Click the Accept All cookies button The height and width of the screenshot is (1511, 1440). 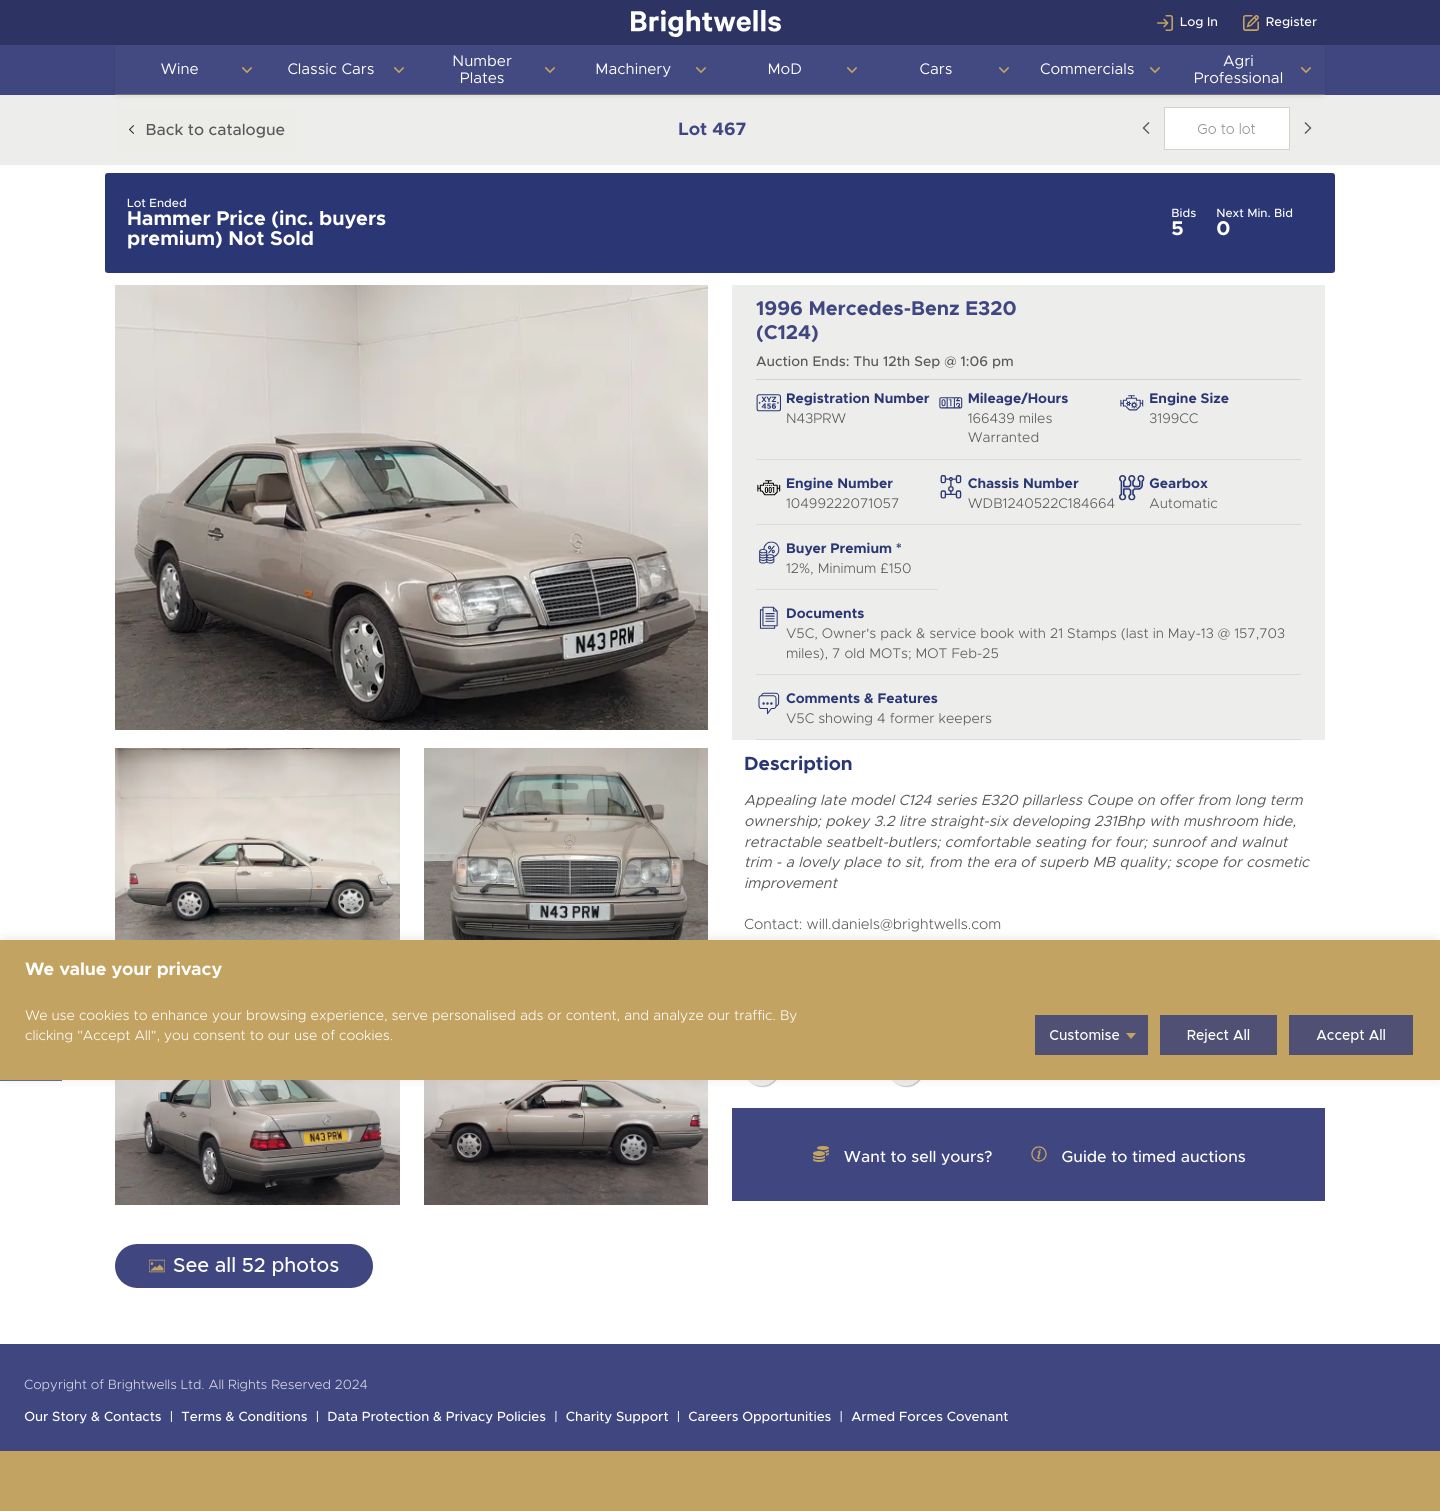(x=1351, y=1035)
